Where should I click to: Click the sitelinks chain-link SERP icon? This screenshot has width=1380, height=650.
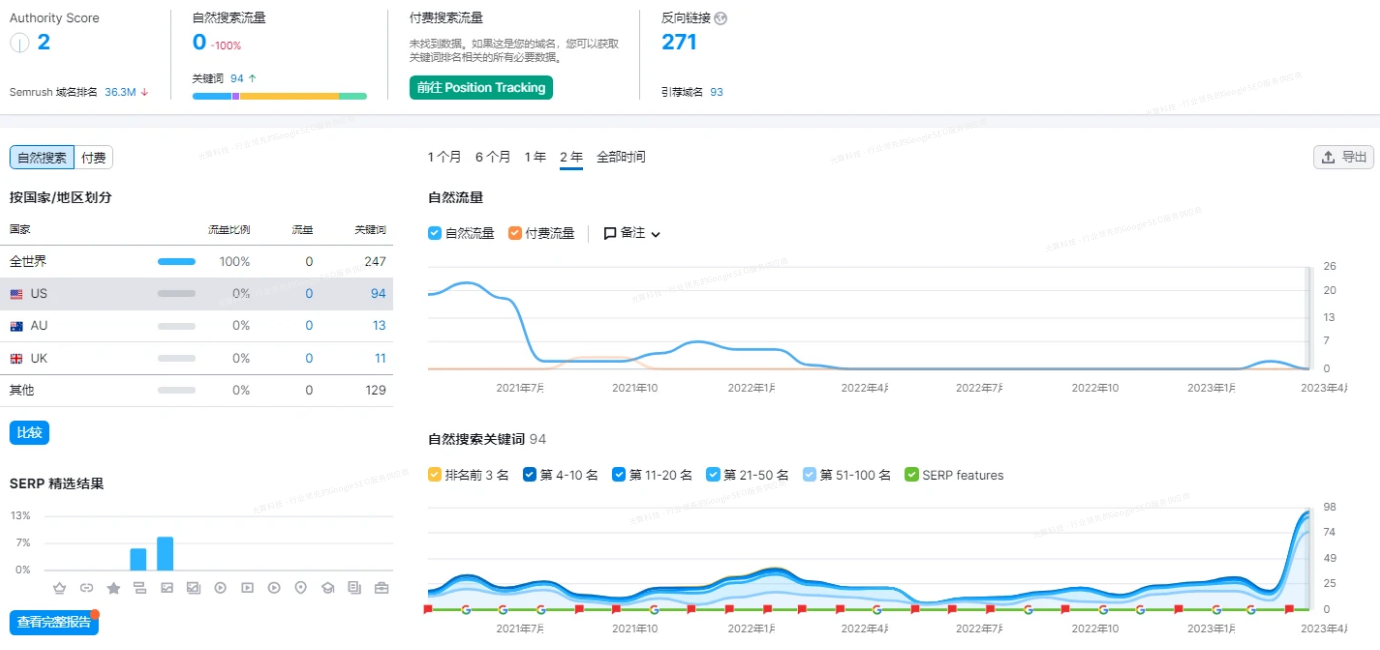point(86,588)
